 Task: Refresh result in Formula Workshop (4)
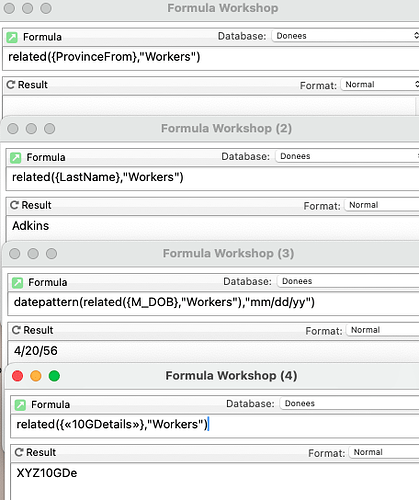coord(19,452)
